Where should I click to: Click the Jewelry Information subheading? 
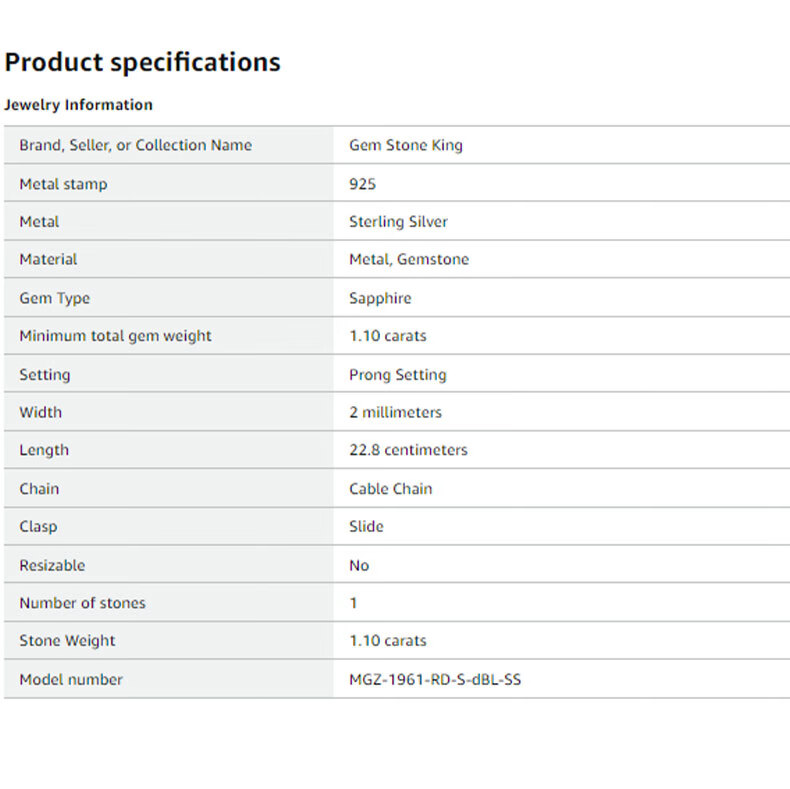point(78,105)
